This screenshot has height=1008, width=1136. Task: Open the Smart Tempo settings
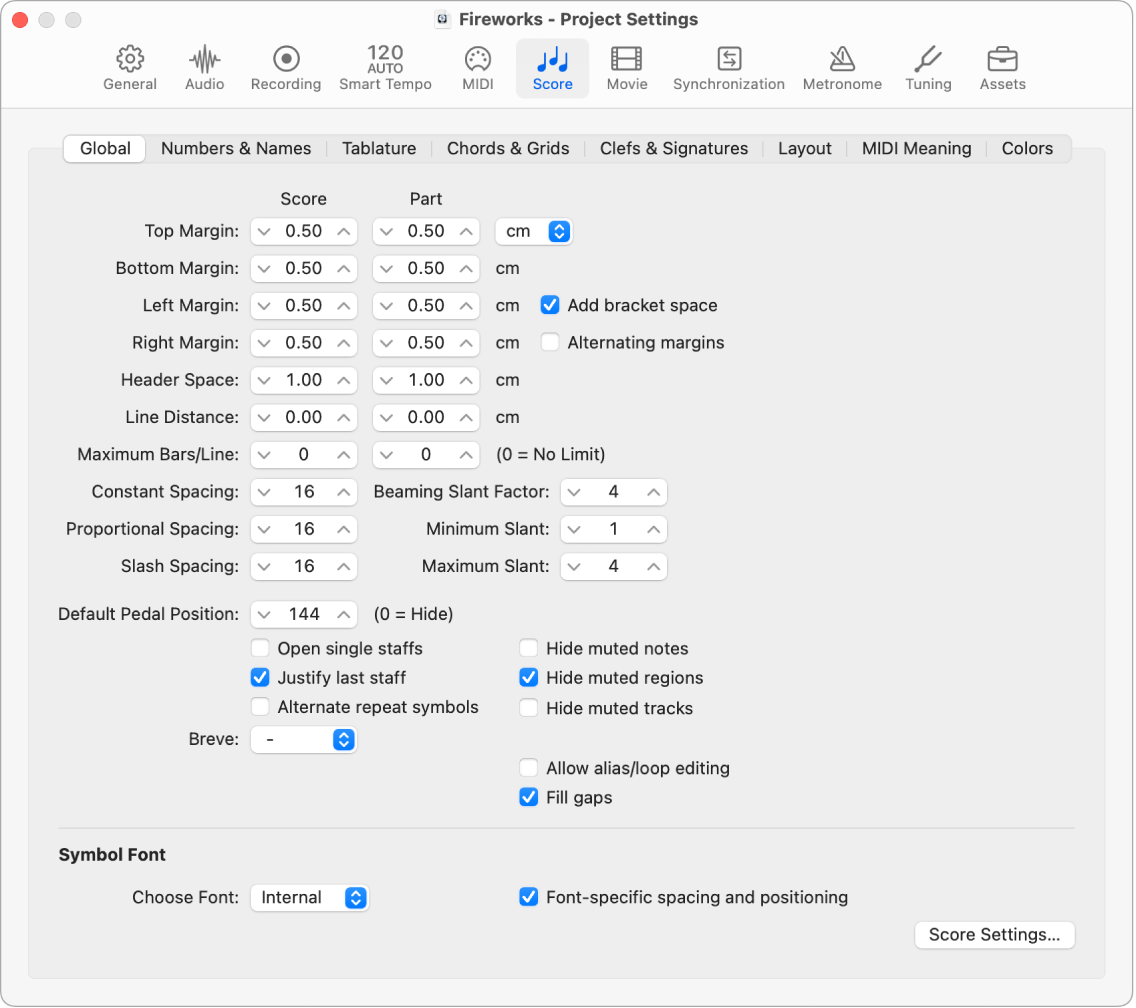tap(385, 65)
